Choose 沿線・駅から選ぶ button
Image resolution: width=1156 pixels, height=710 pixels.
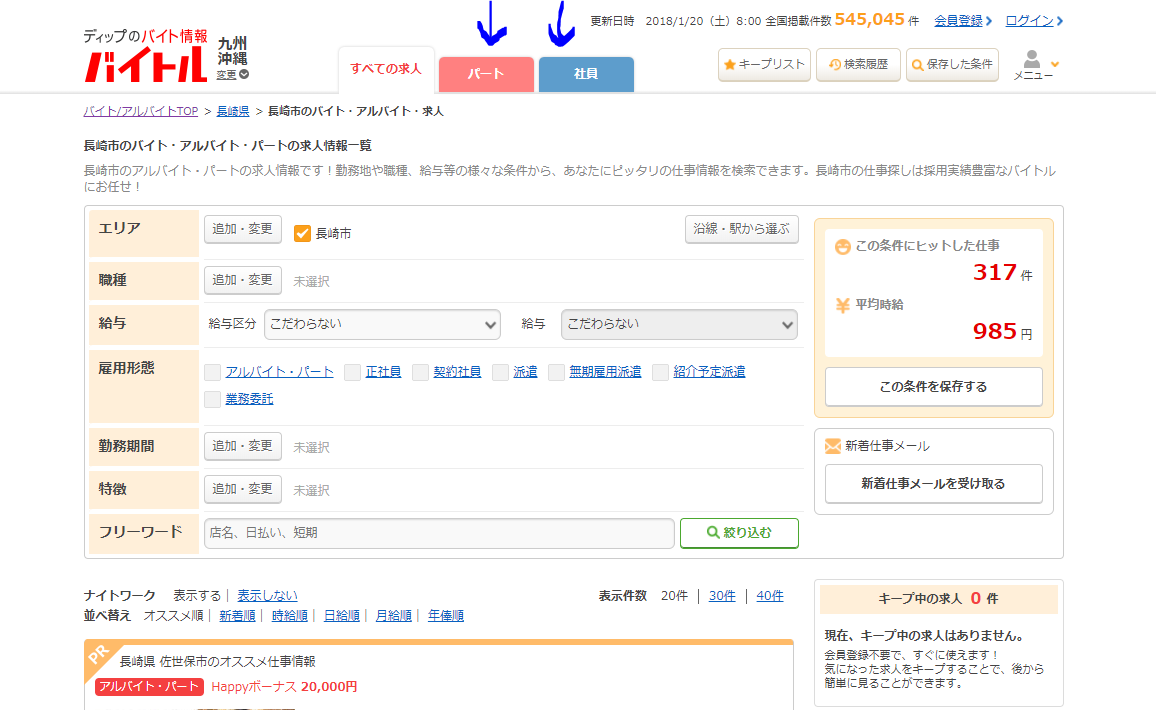tap(742, 229)
